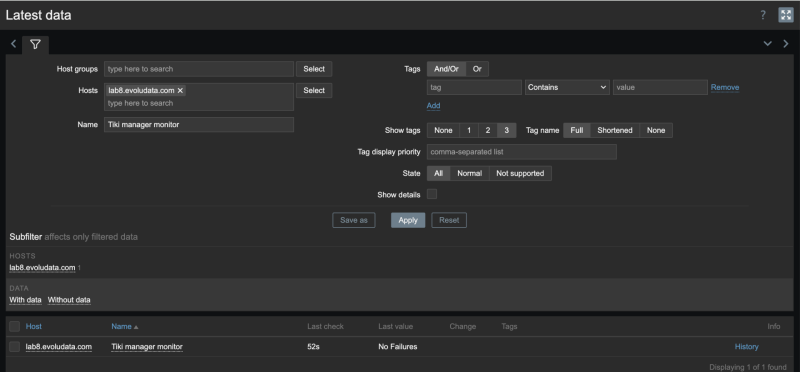Viewport: 800px width, 372px height.
Task: Enable the Show details checkbox
Action: click(x=432, y=194)
